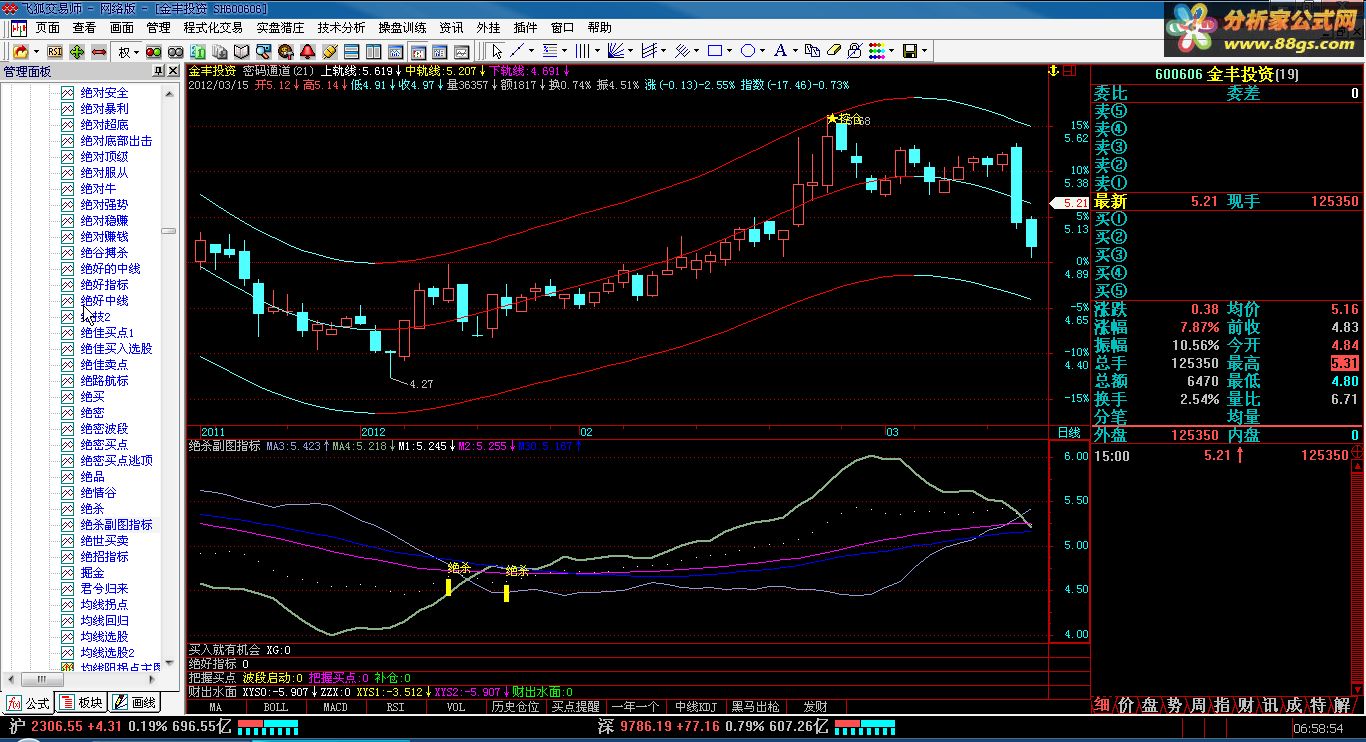This screenshot has width=1366, height=742.
Task: Click the copy drawing objects icon
Action: pyautogui.click(x=812, y=51)
